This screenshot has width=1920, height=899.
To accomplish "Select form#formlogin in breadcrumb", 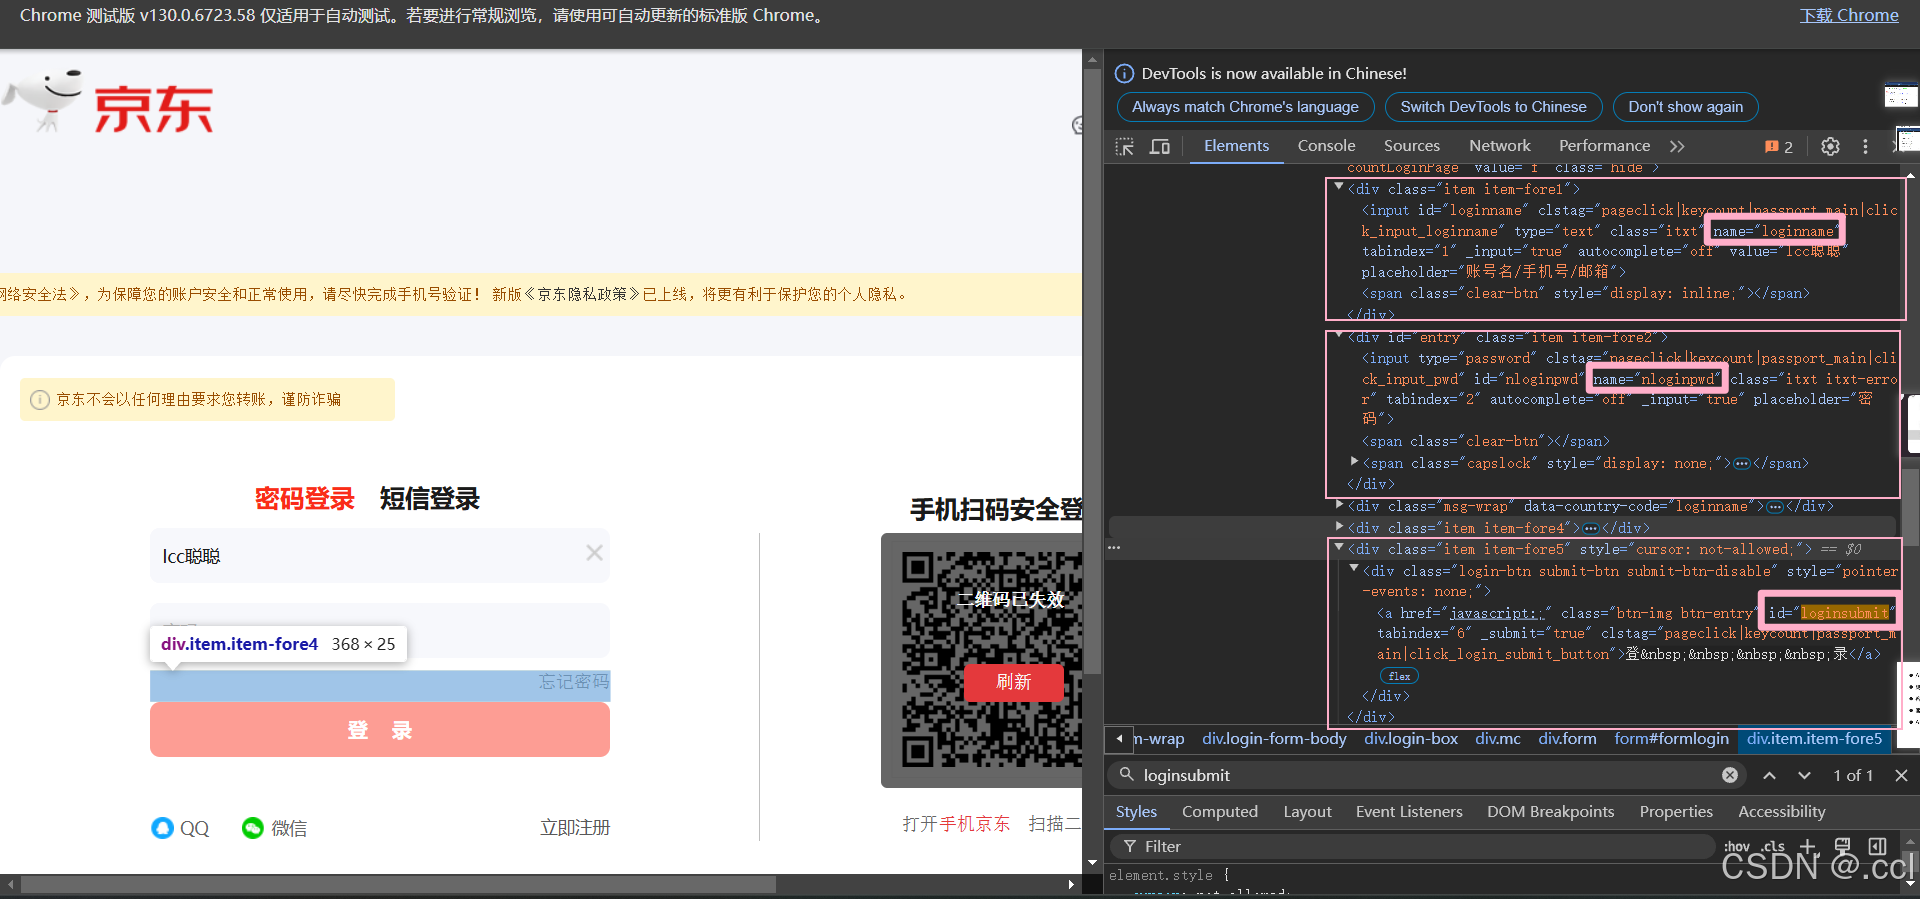I will pos(1671,739).
